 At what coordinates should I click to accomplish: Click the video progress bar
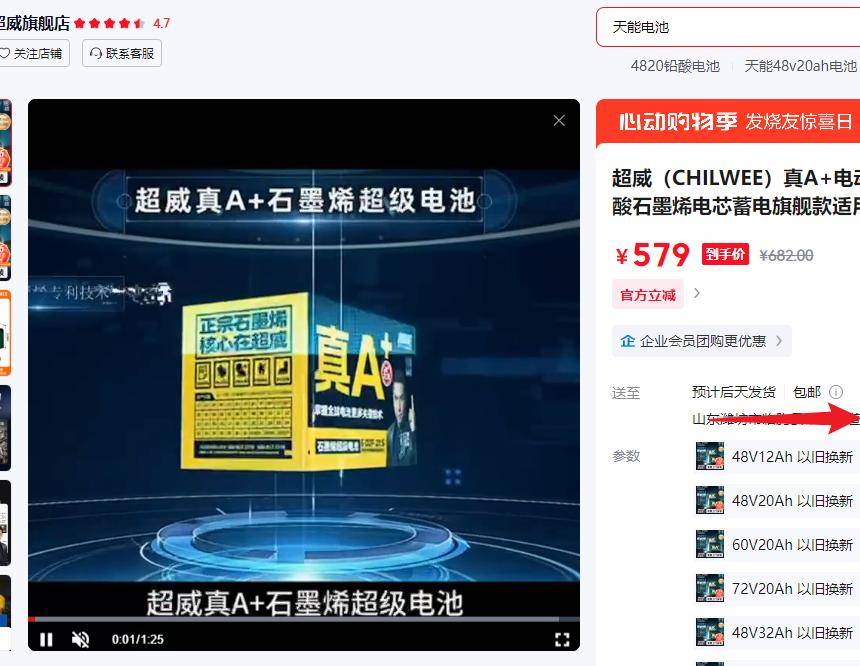[300, 619]
